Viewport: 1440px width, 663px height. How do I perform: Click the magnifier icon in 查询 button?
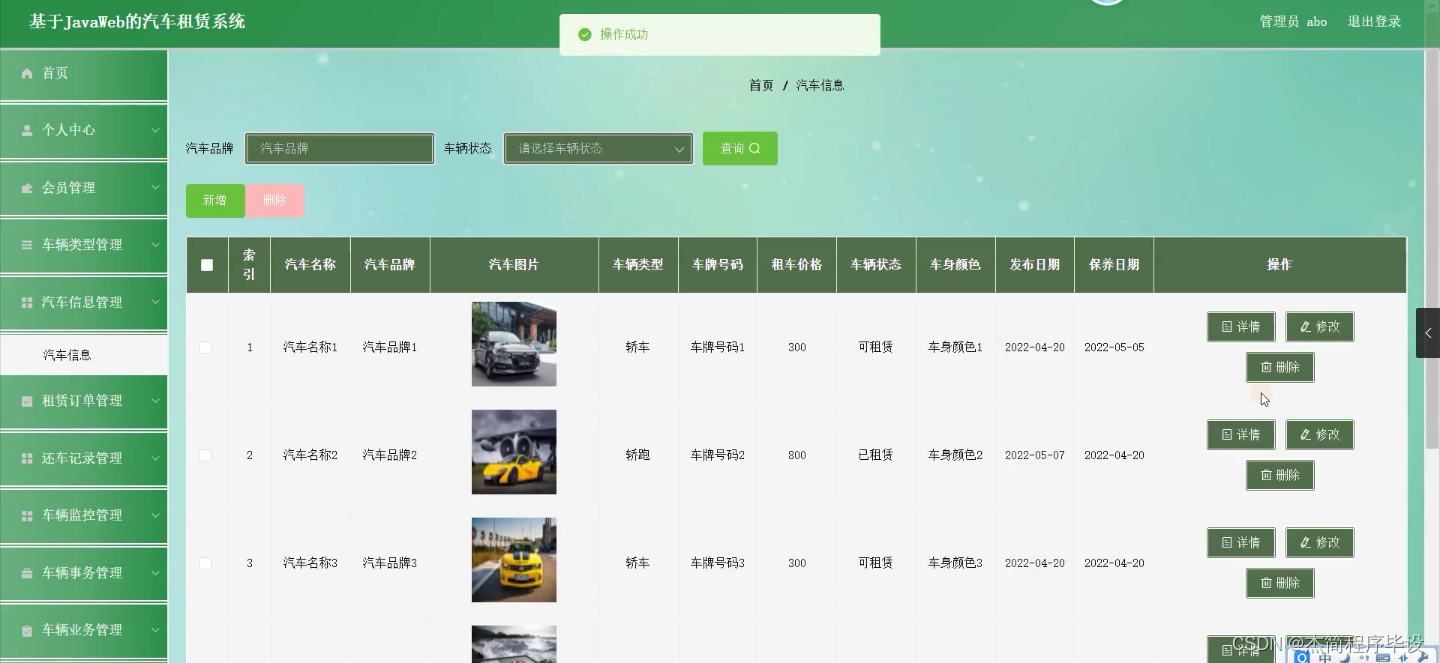click(x=755, y=148)
